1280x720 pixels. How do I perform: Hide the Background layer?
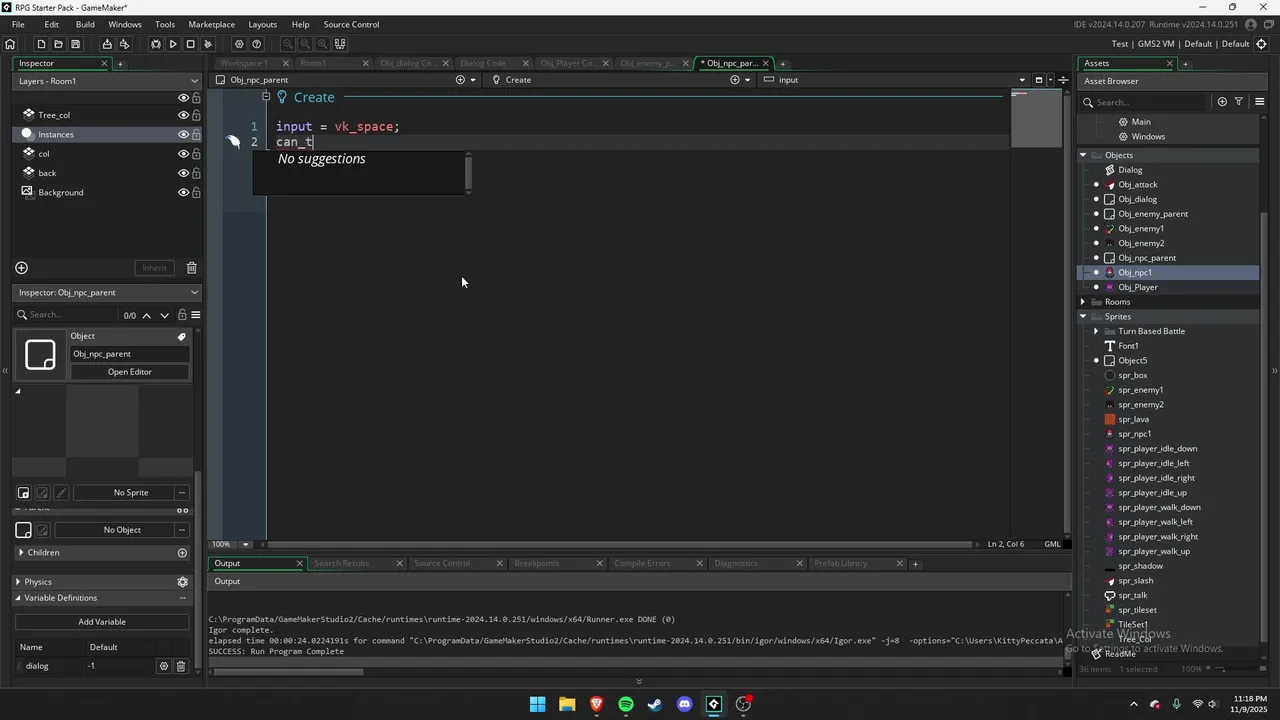coord(183,192)
